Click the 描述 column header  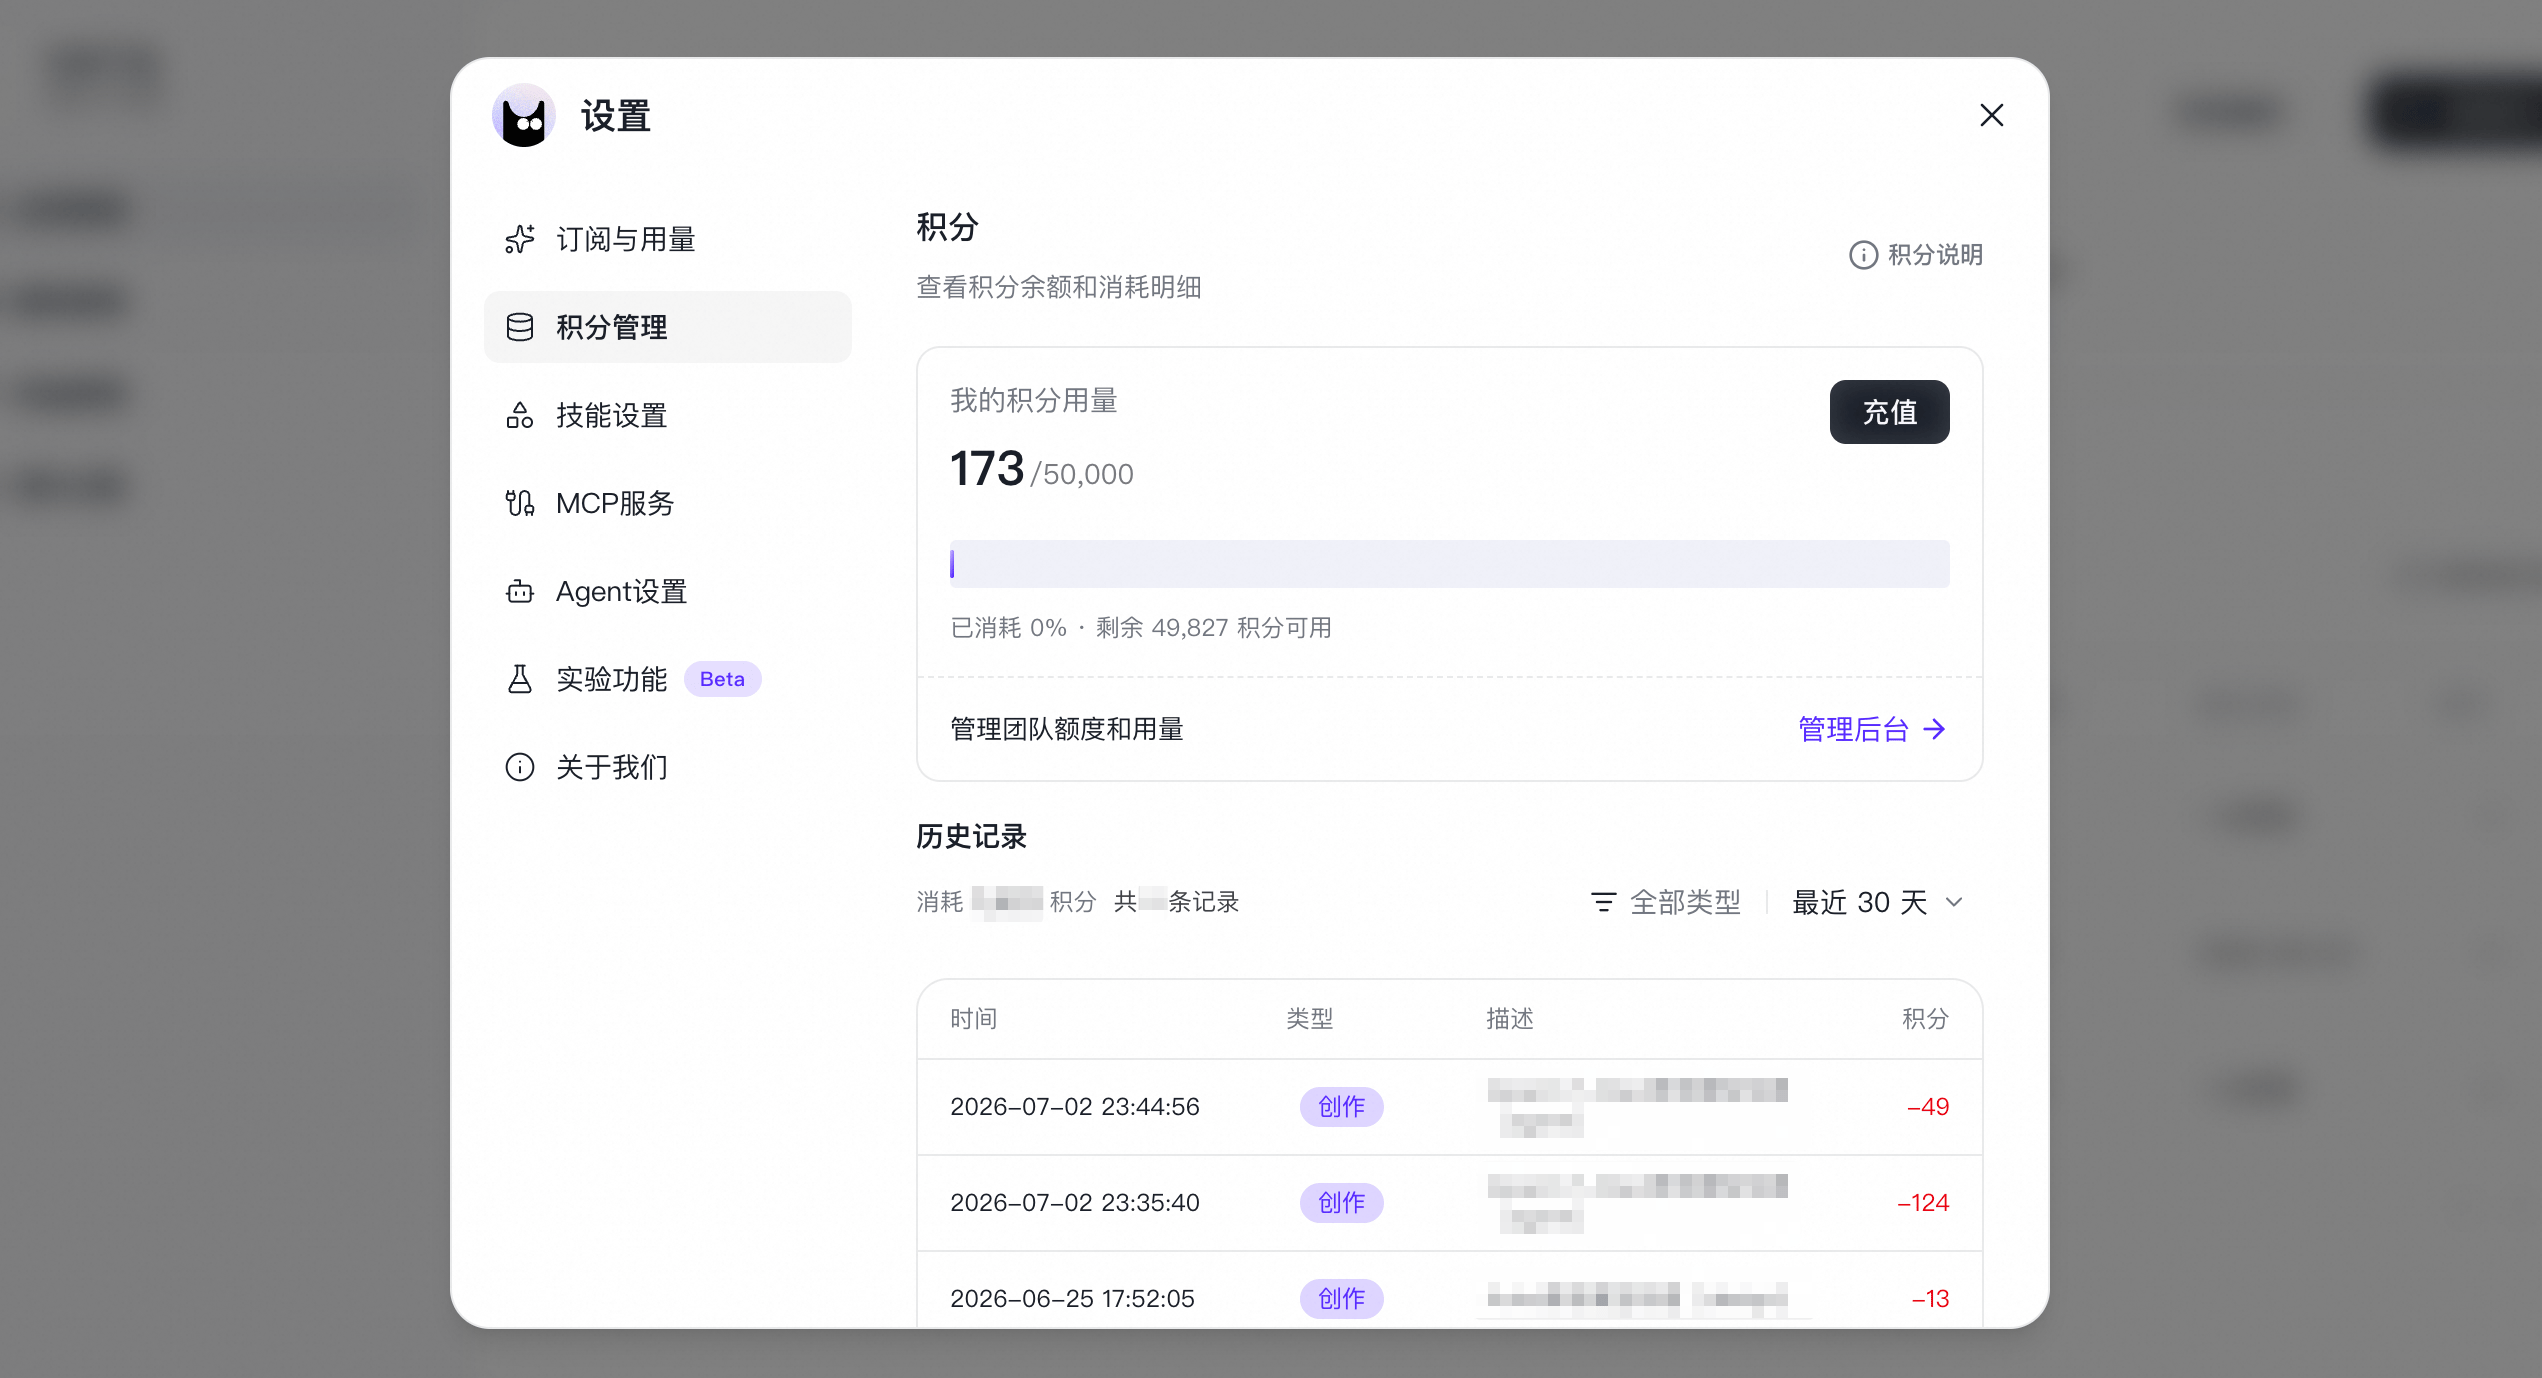coord(1509,1019)
